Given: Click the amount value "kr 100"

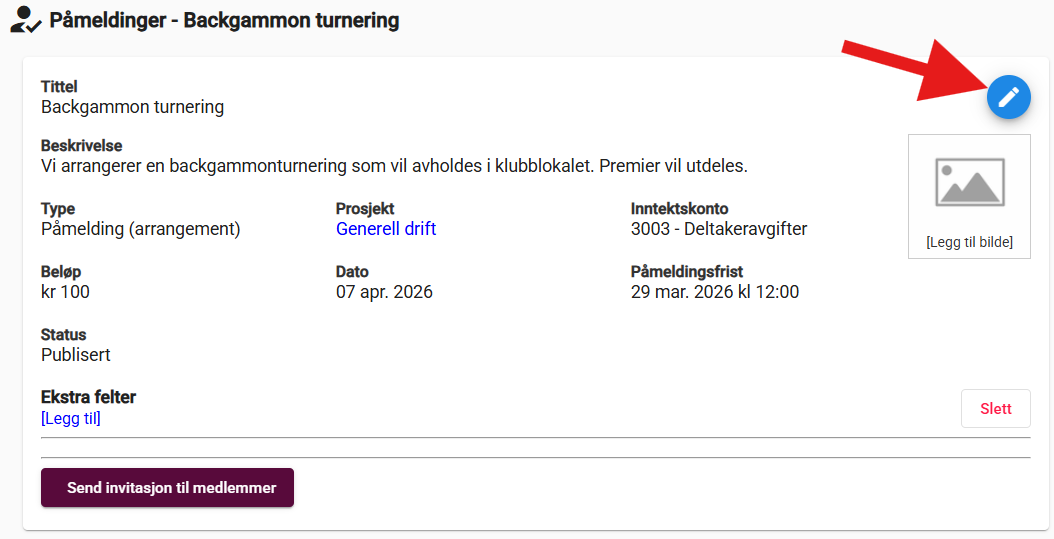Looking at the screenshot, I should tap(65, 292).
